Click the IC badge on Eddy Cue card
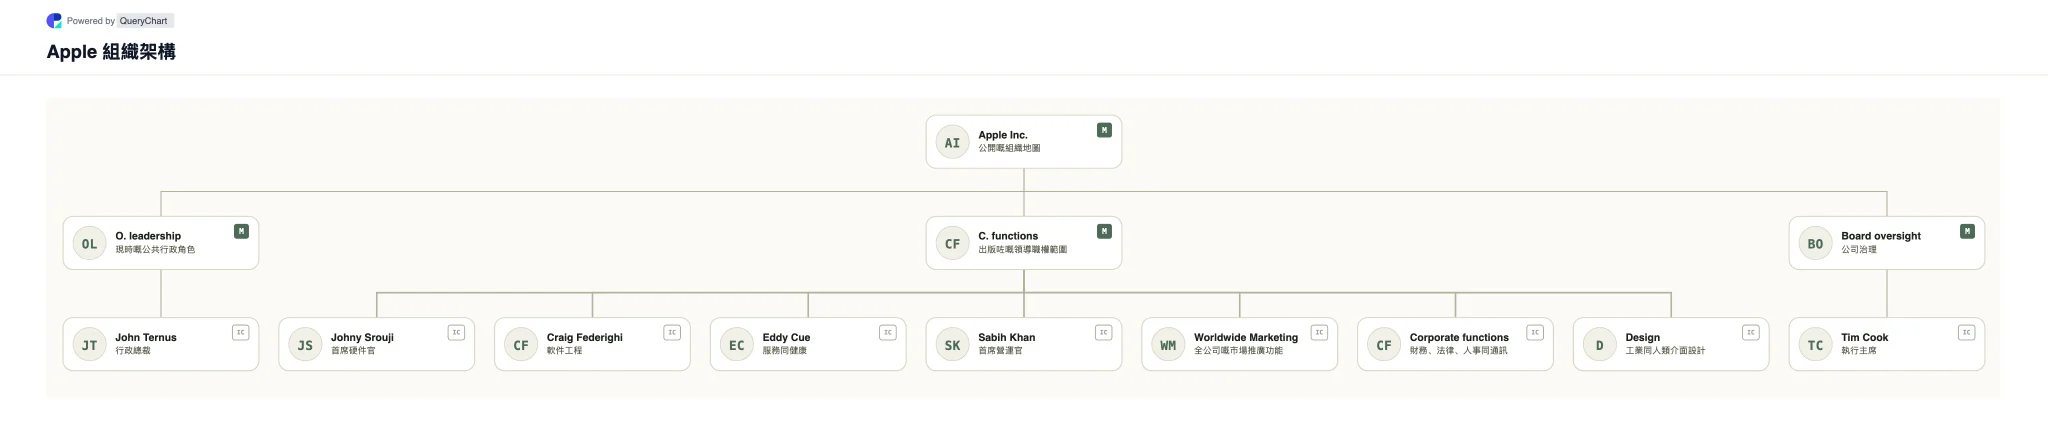 (x=887, y=332)
